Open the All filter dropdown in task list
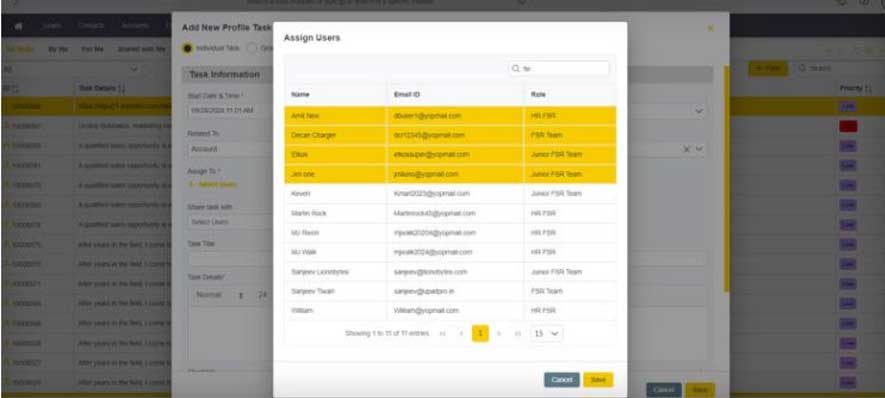This screenshot has height=398, width=885. click(x=71, y=69)
